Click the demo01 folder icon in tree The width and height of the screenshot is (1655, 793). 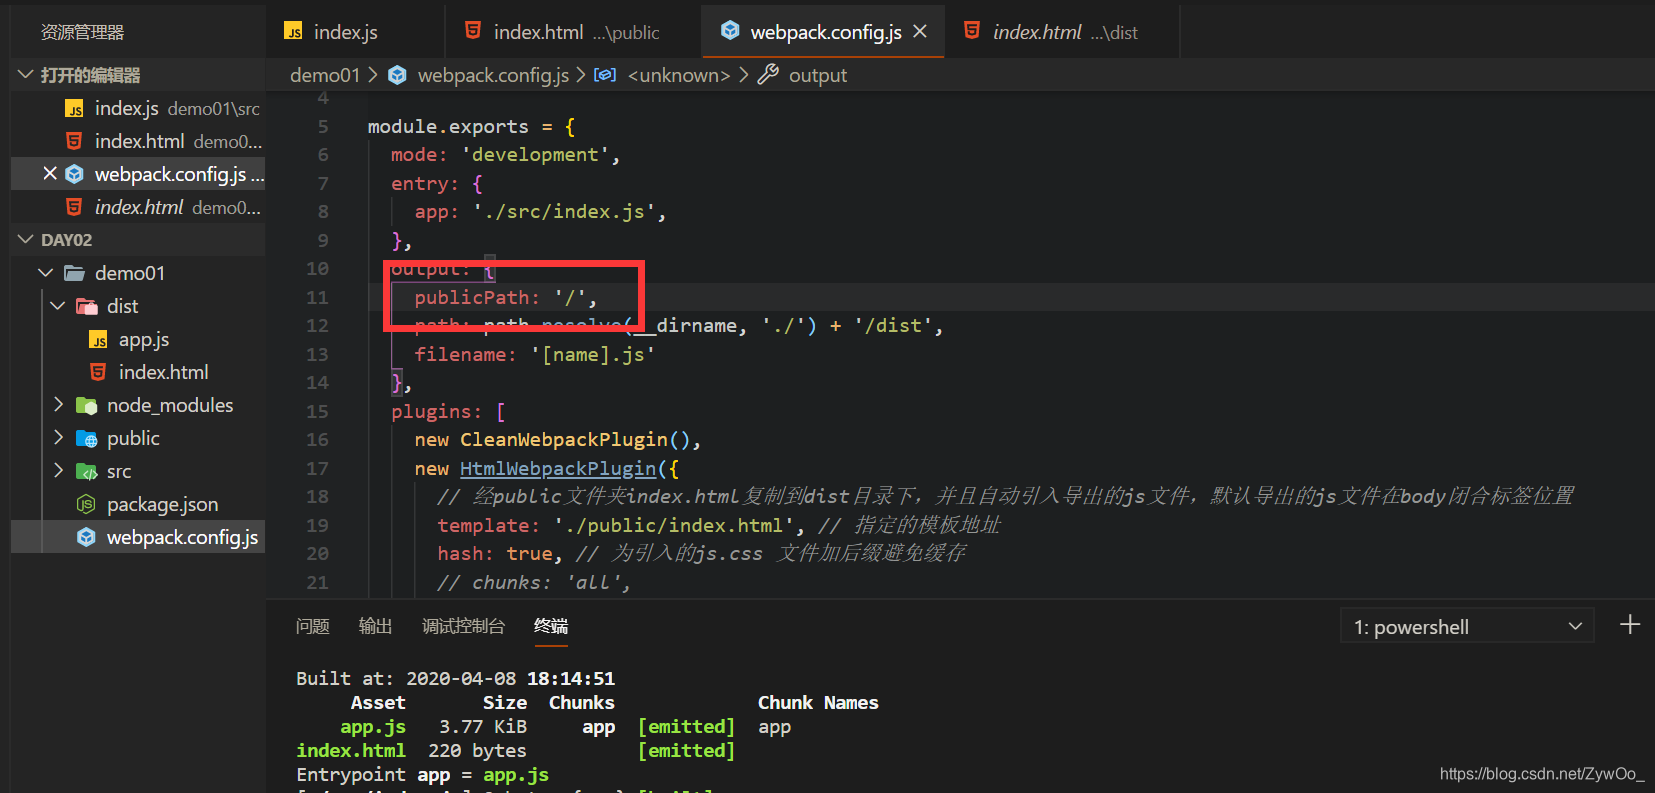tap(74, 273)
